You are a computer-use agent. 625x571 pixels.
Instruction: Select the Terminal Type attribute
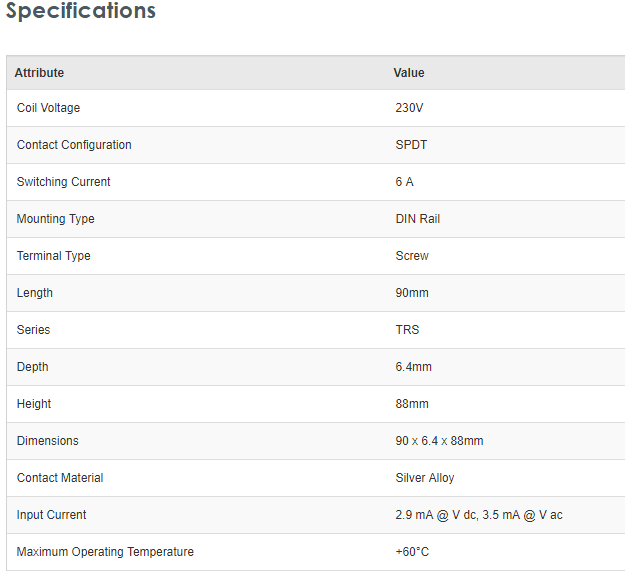(x=54, y=256)
